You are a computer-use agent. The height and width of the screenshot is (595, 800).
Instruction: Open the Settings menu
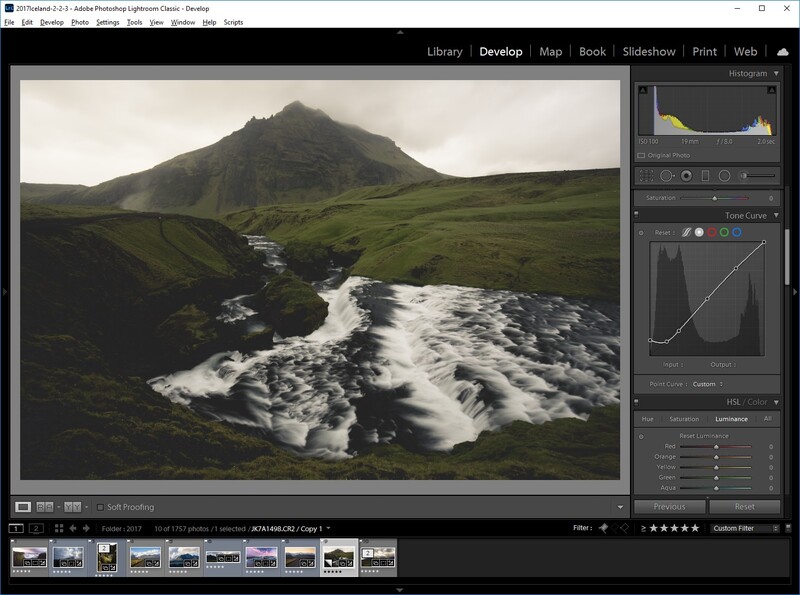(x=108, y=22)
